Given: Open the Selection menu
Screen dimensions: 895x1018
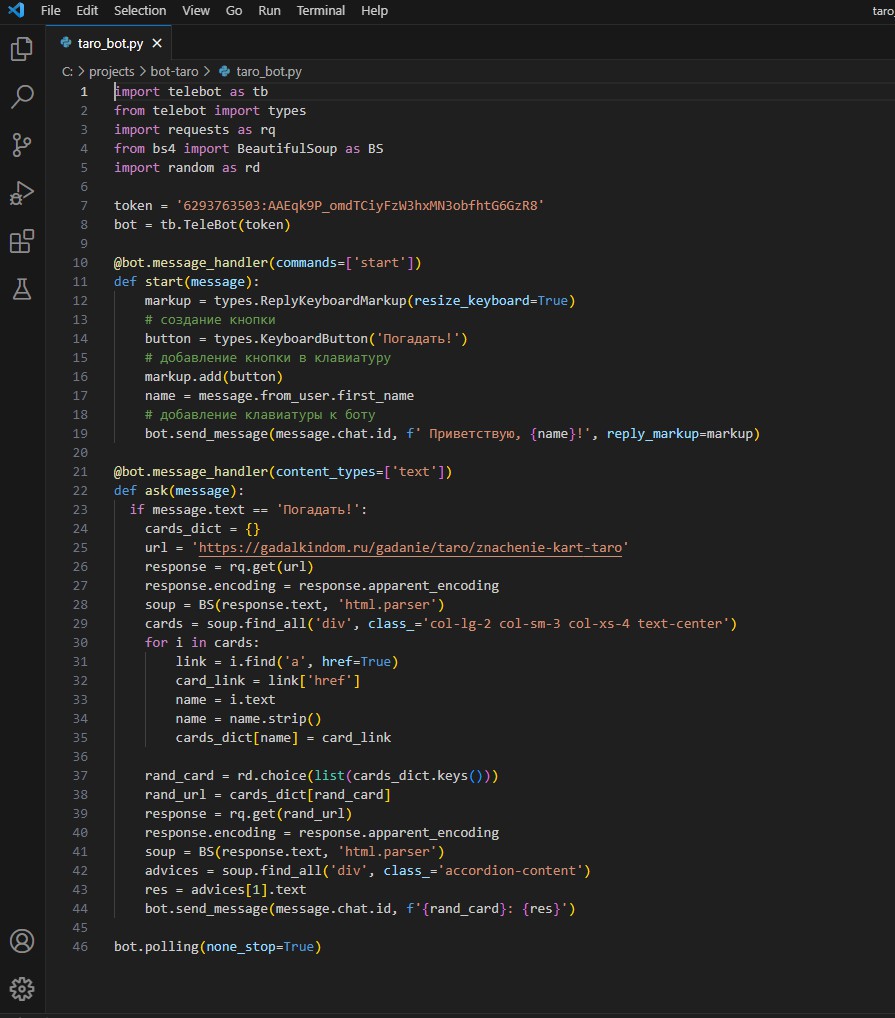Looking at the screenshot, I should pyautogui.click(x=140, y=10).
